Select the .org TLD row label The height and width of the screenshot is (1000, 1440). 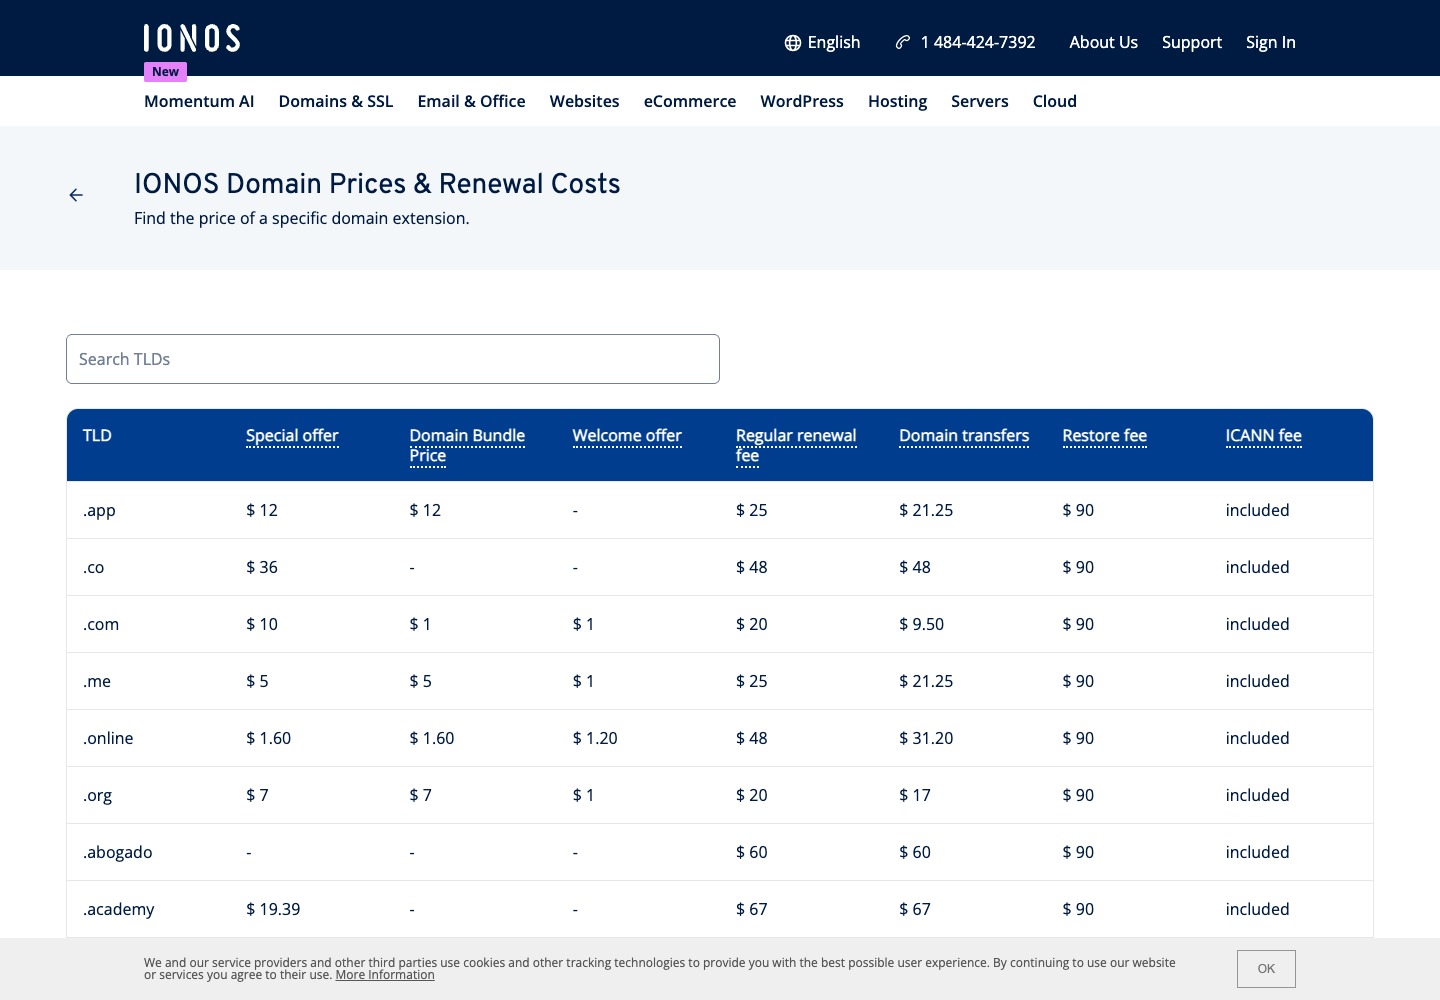(x=98, y=795)
